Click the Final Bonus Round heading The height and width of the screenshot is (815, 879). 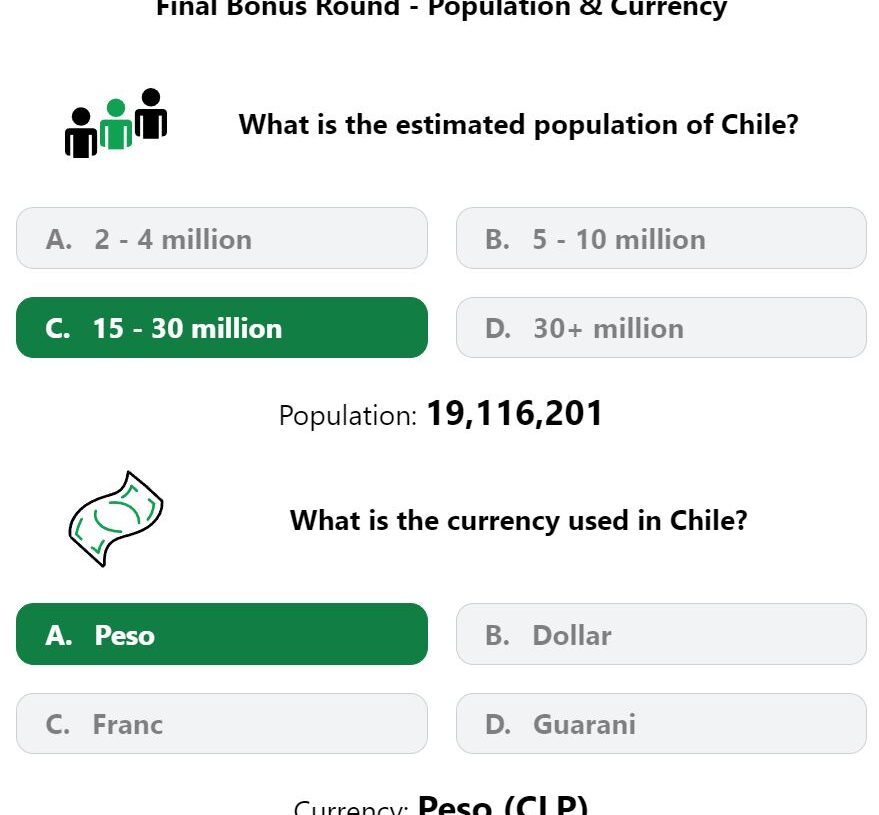(441, 8)
